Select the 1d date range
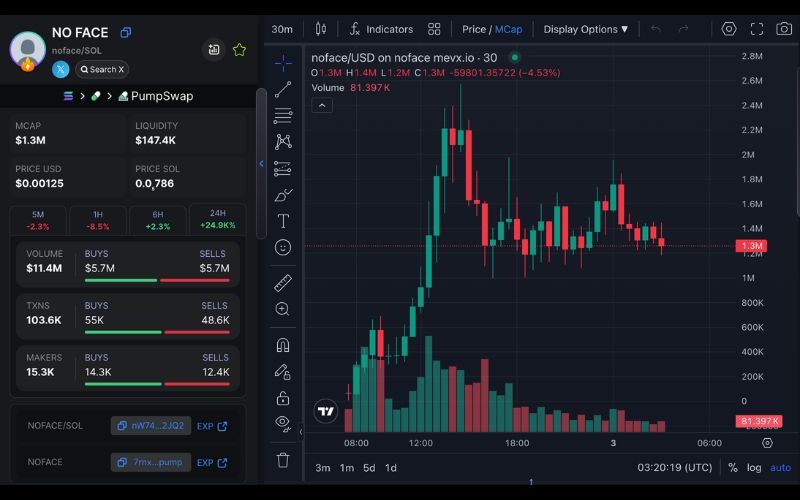 (x=391, y=468)
